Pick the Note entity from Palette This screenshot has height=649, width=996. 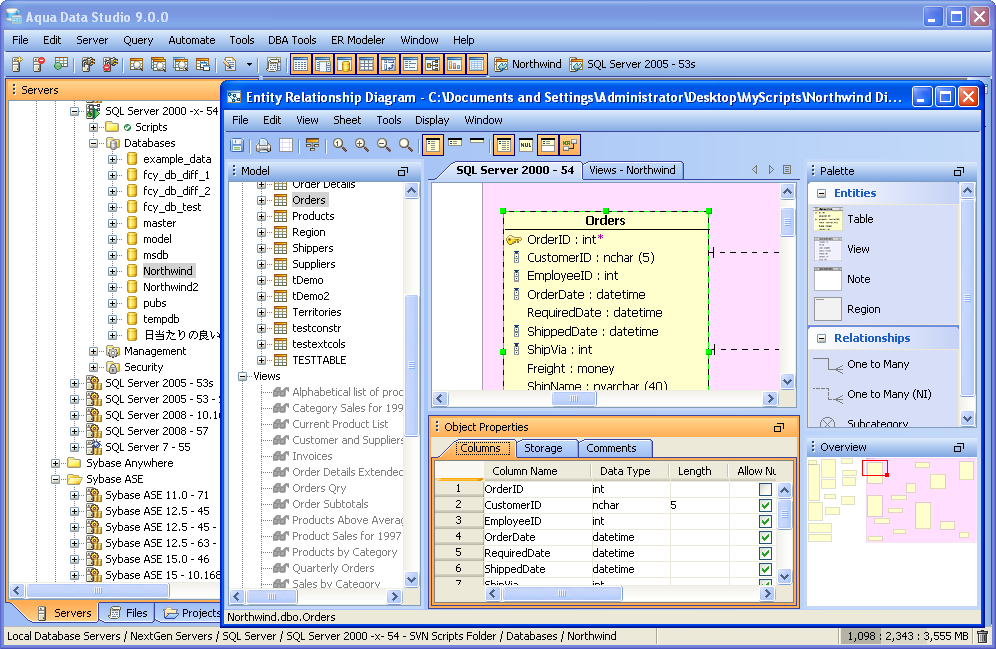point(858,279)
